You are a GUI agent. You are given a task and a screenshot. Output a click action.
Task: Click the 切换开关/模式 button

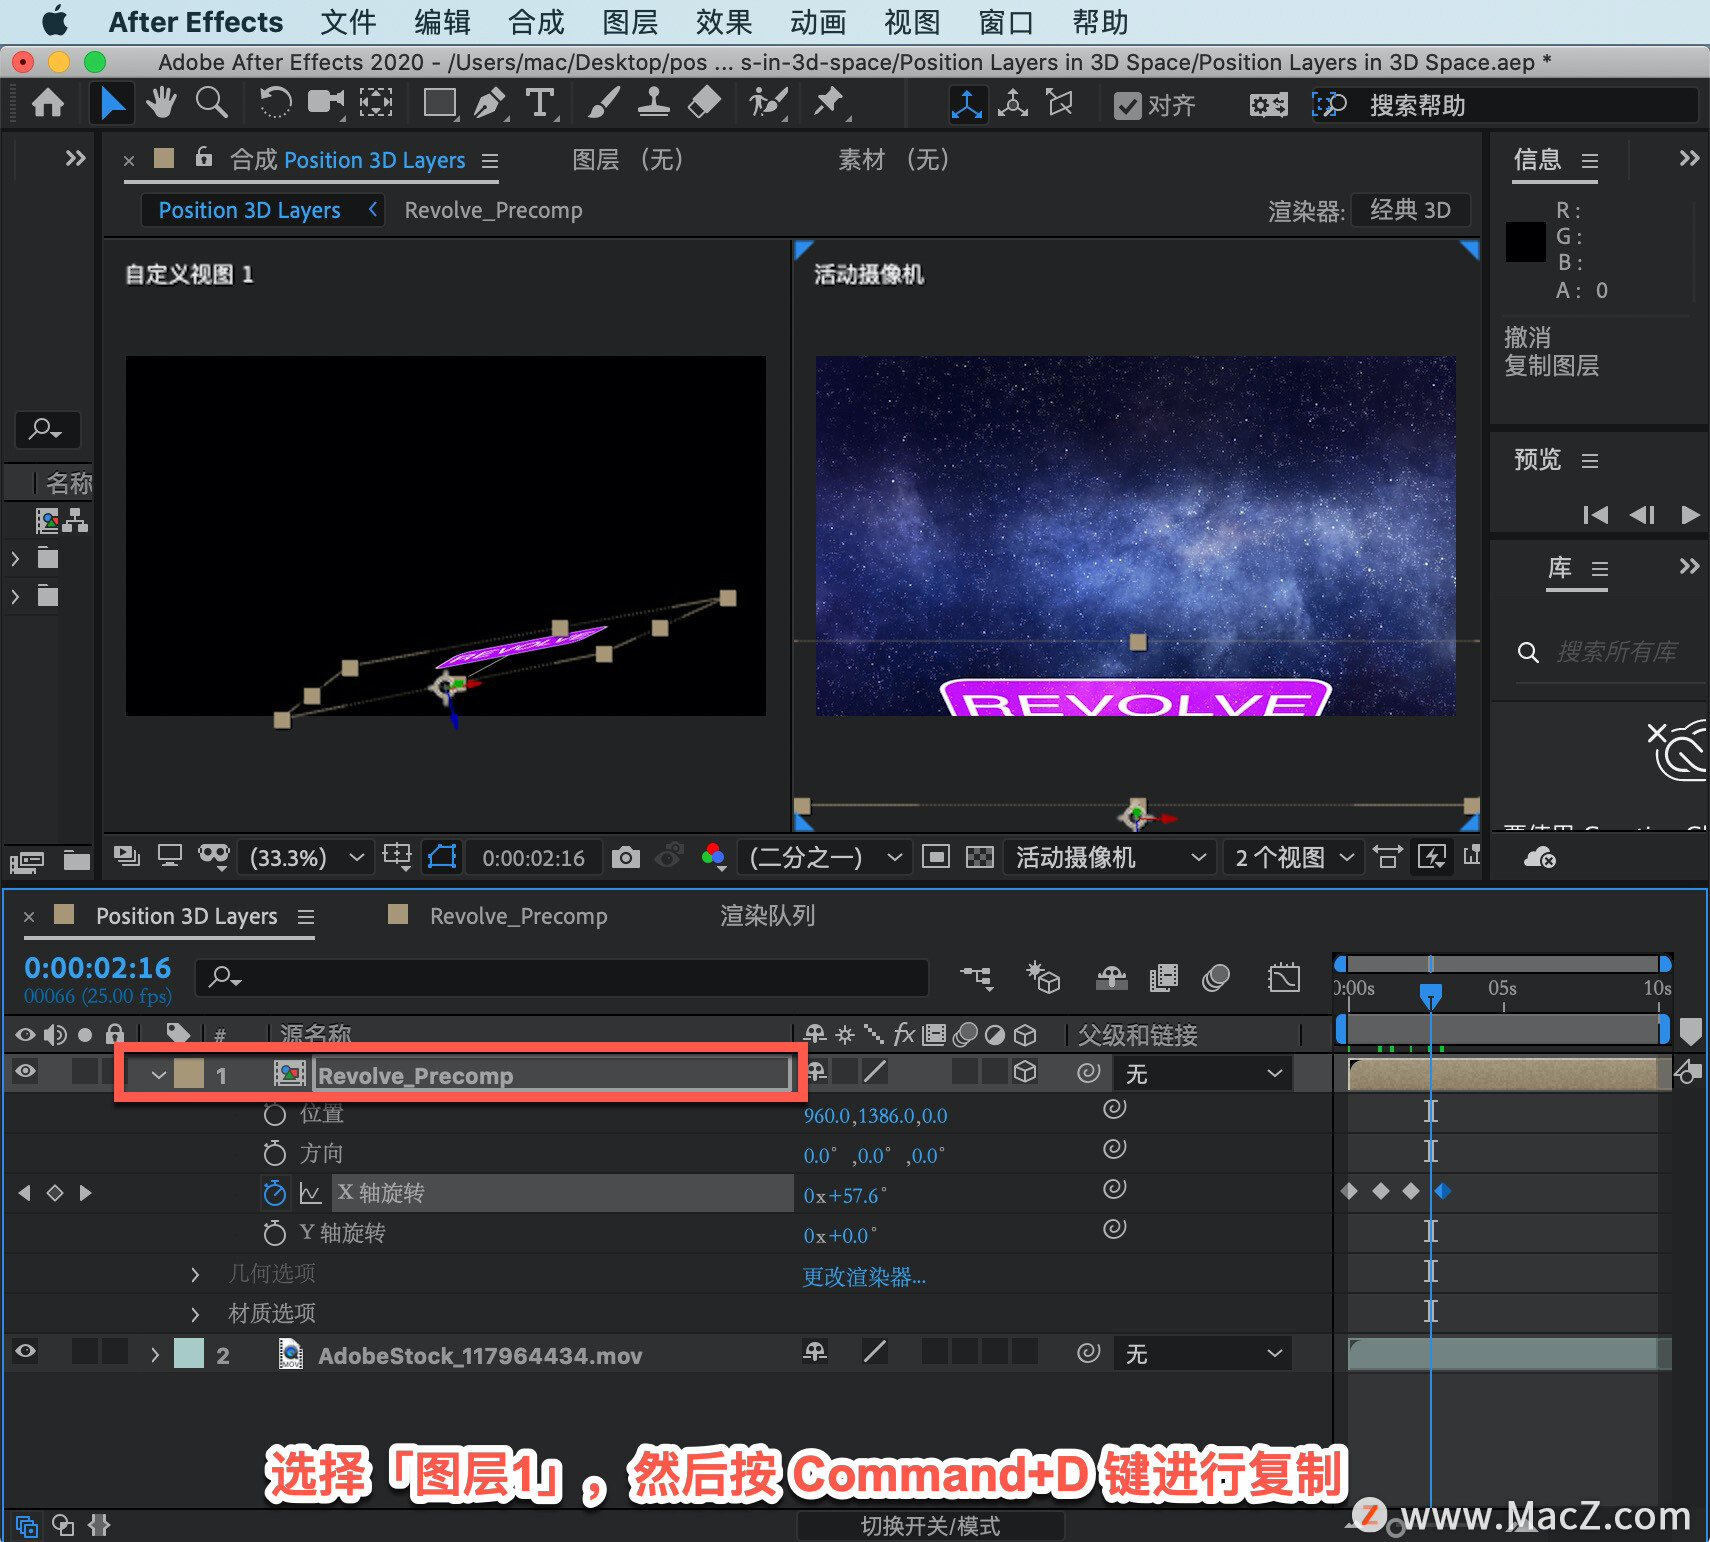click(930, 1526)
